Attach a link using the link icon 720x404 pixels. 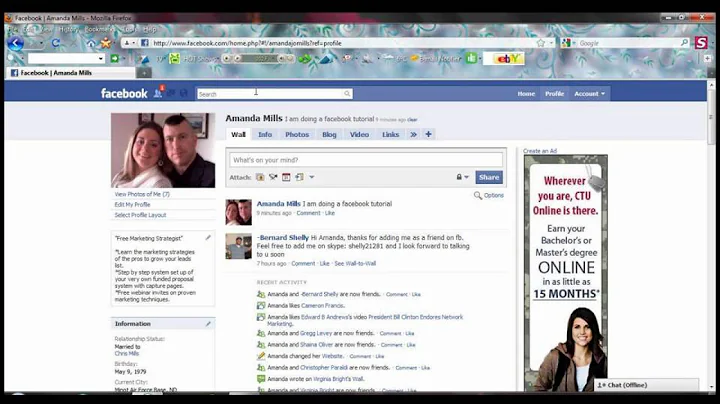pos(299,177)
